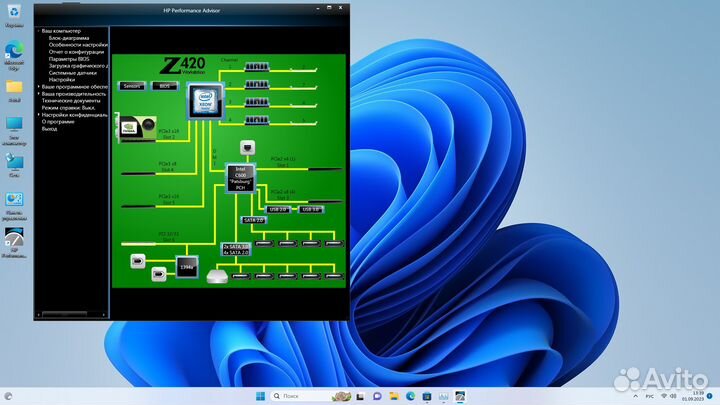
Task: Select the Ethernet network port icon
Action: [x=246, y=146]
